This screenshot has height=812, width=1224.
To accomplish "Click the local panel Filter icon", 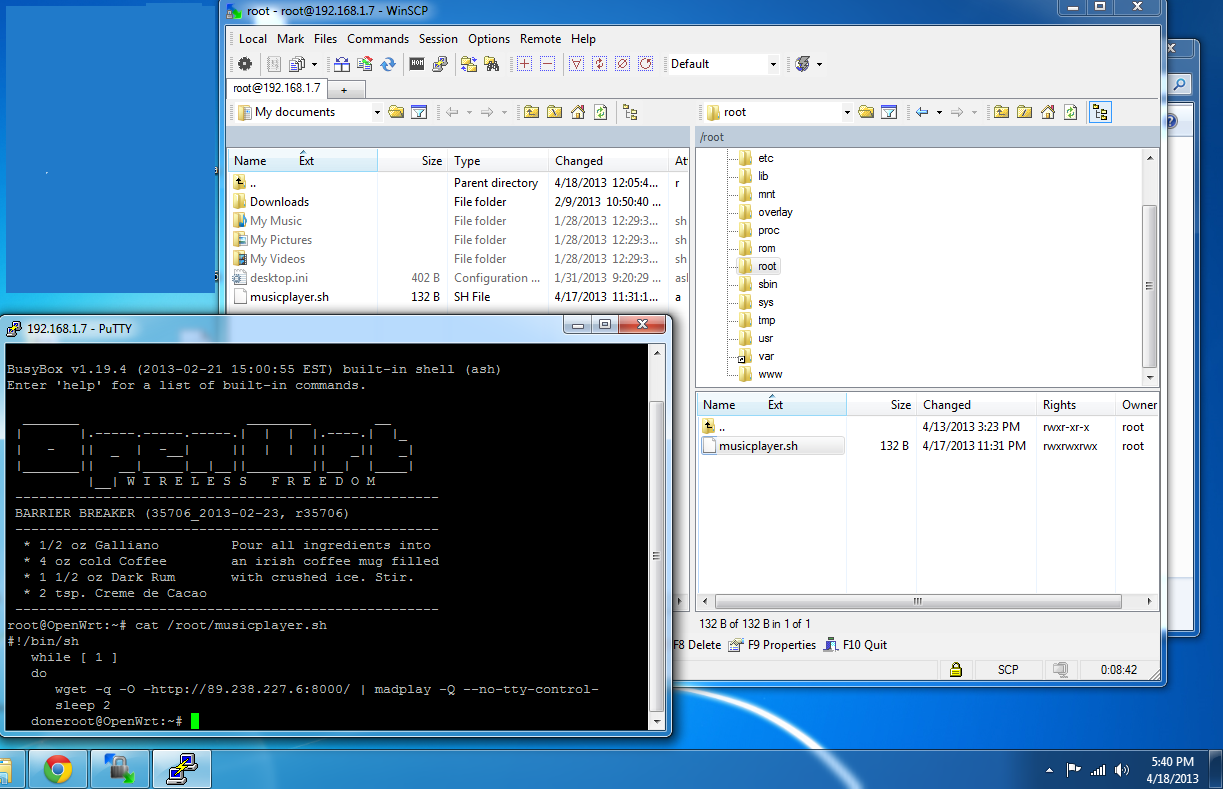I will tap(419, 112).
